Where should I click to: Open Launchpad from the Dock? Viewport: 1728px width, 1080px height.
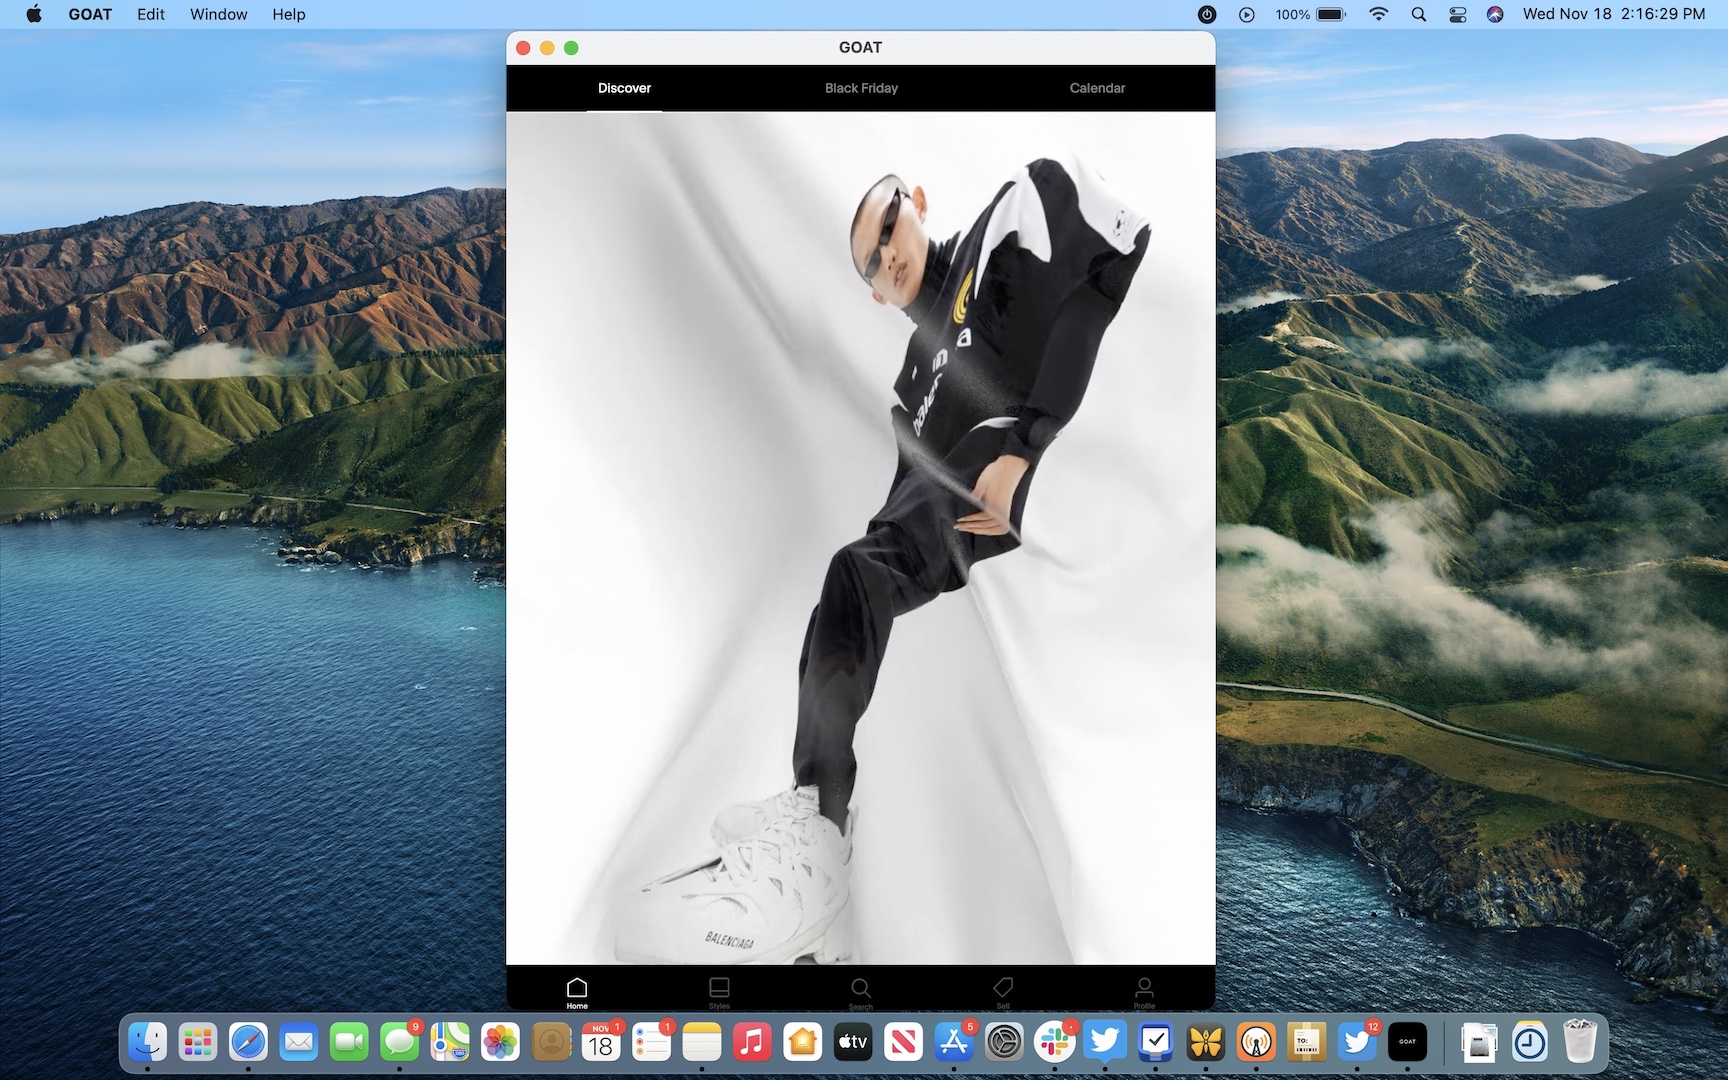[x=198, y=1043]
